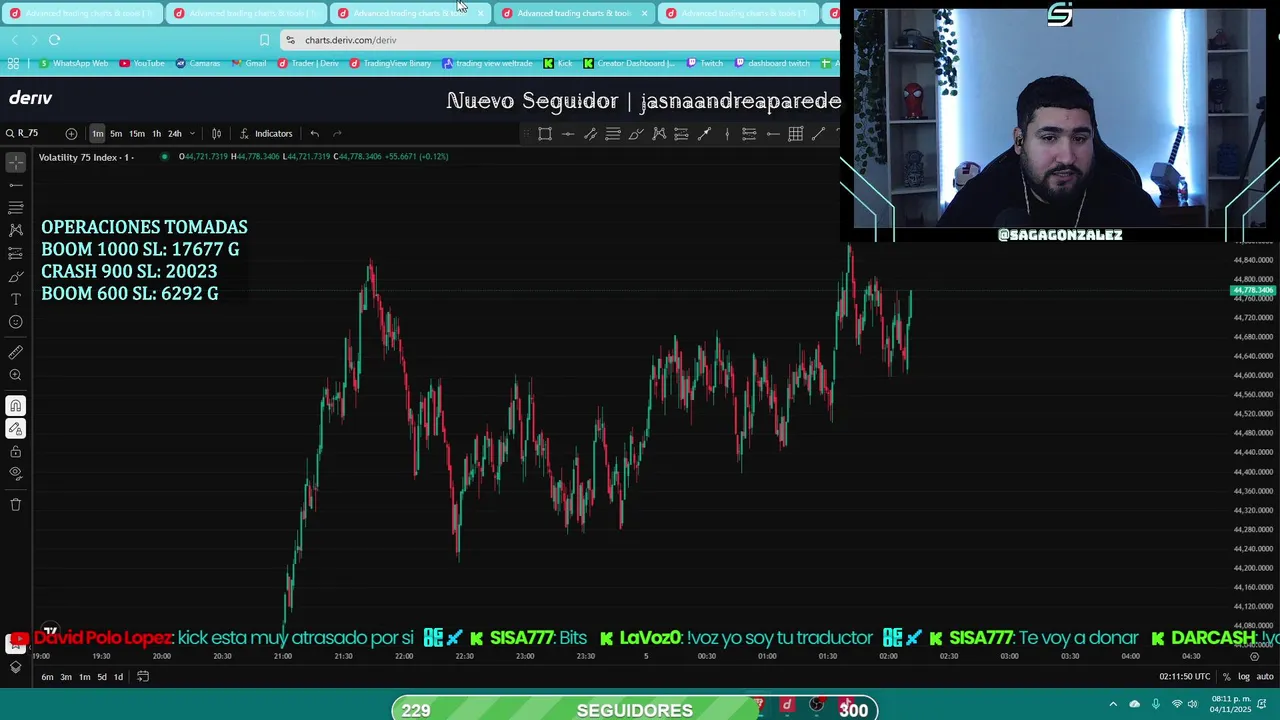Screen dimensions: 1280x720
Task: Click grid icon in top favorites toolbar
Action: click(x=796, y=133)
